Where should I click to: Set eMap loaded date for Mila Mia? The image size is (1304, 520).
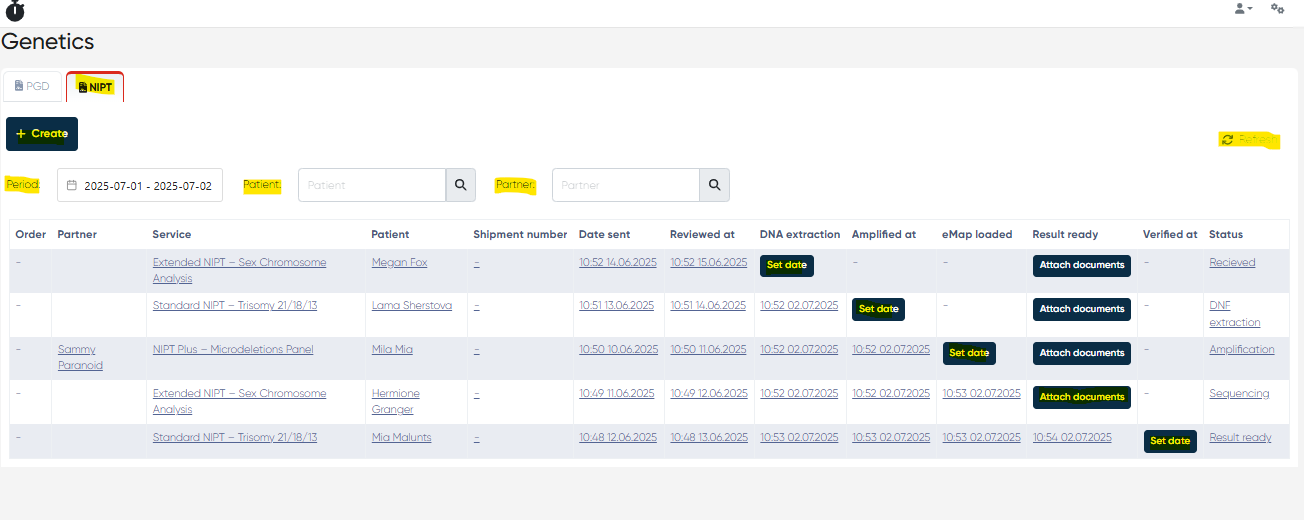[968, 353]
